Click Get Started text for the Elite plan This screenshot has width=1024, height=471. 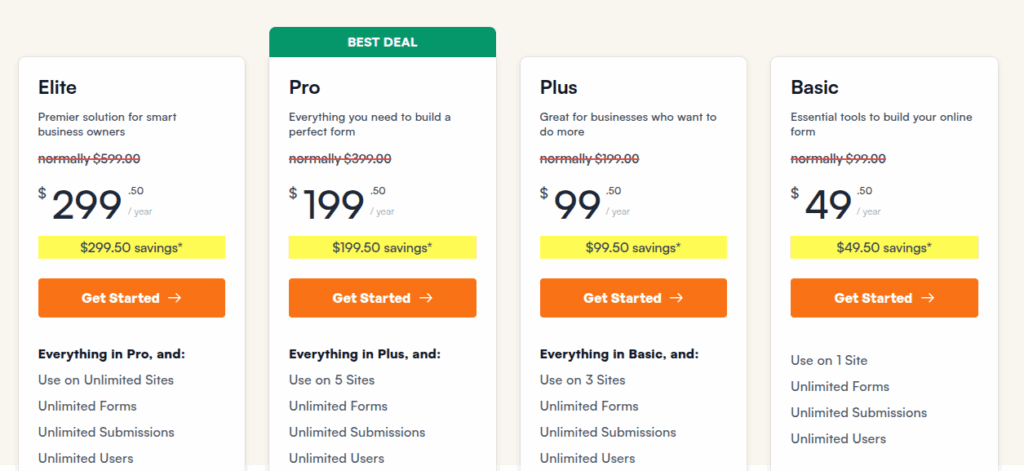(120, 298)
